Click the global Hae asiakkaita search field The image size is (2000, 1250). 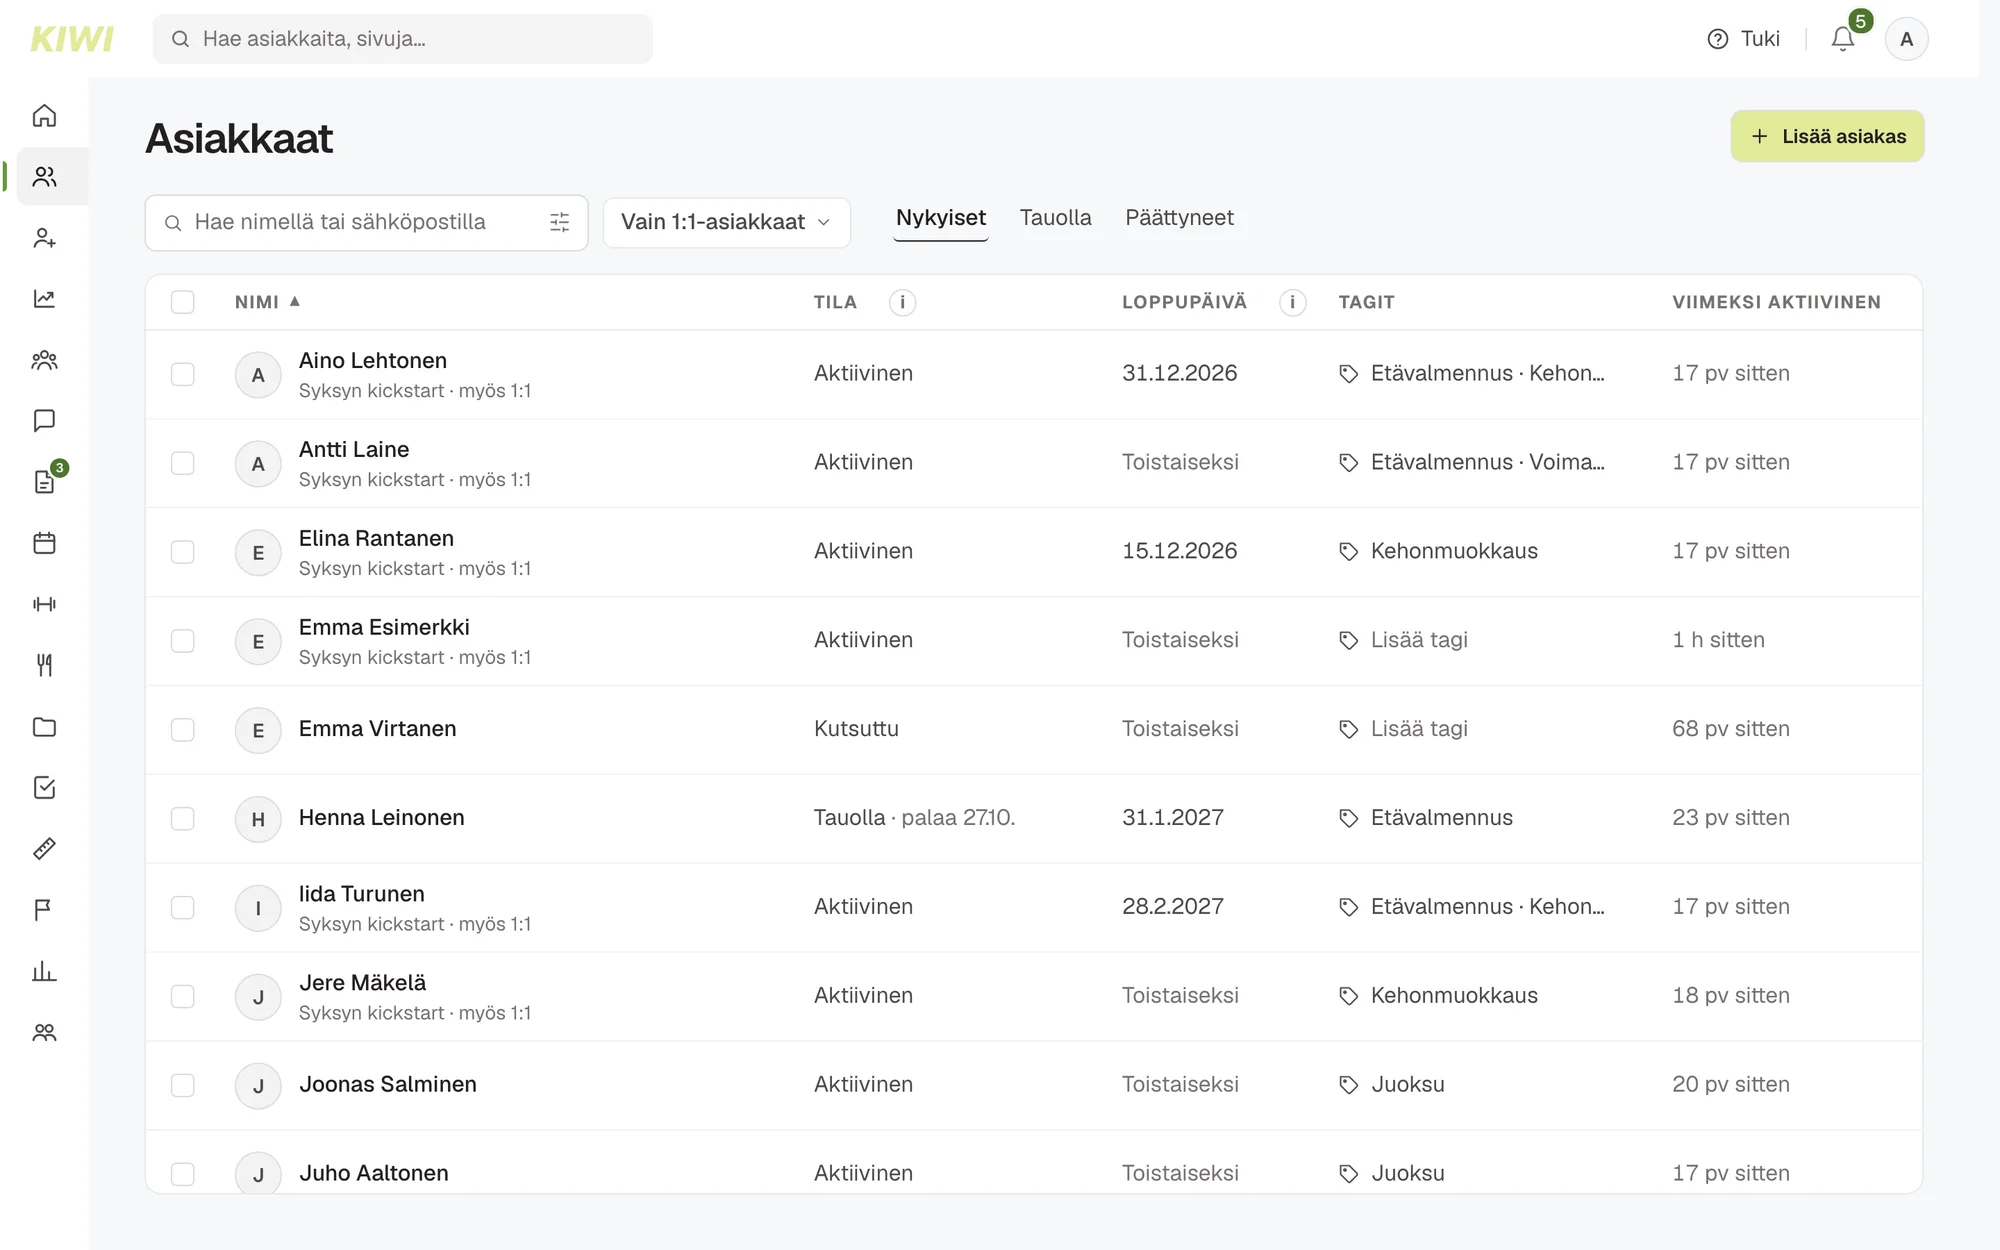tap(402, 39)
